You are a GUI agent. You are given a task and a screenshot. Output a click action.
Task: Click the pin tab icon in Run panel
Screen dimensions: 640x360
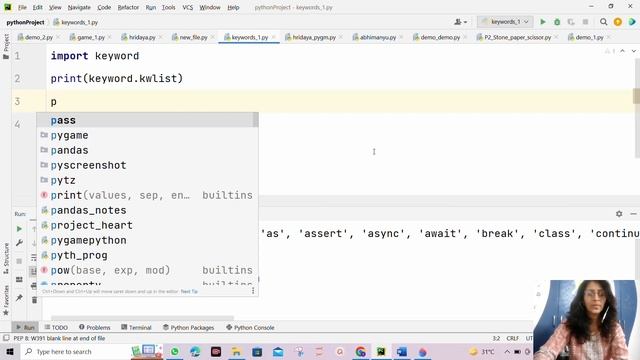[x=19, y=298]
